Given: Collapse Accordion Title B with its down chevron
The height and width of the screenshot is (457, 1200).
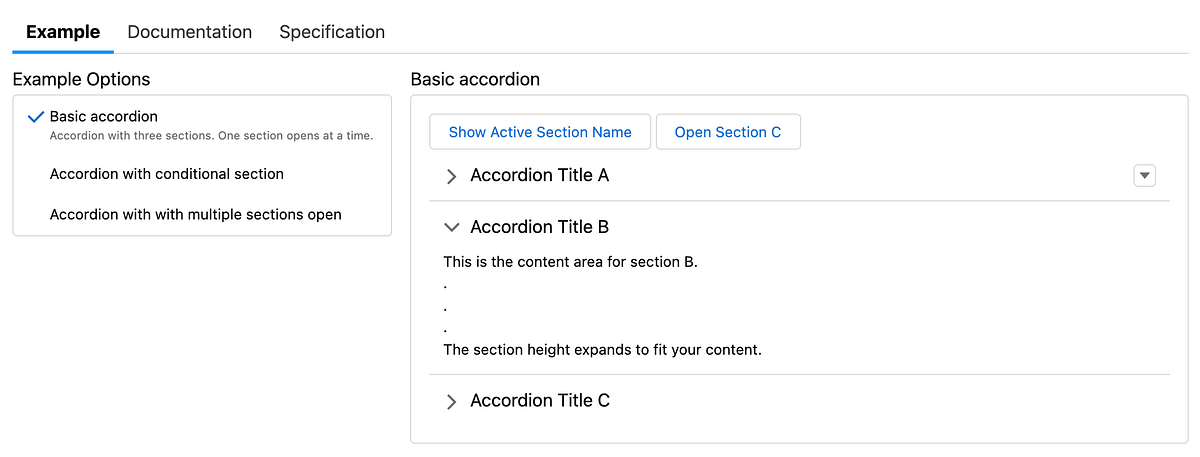Looking at the screenshot, I should 451,228.
